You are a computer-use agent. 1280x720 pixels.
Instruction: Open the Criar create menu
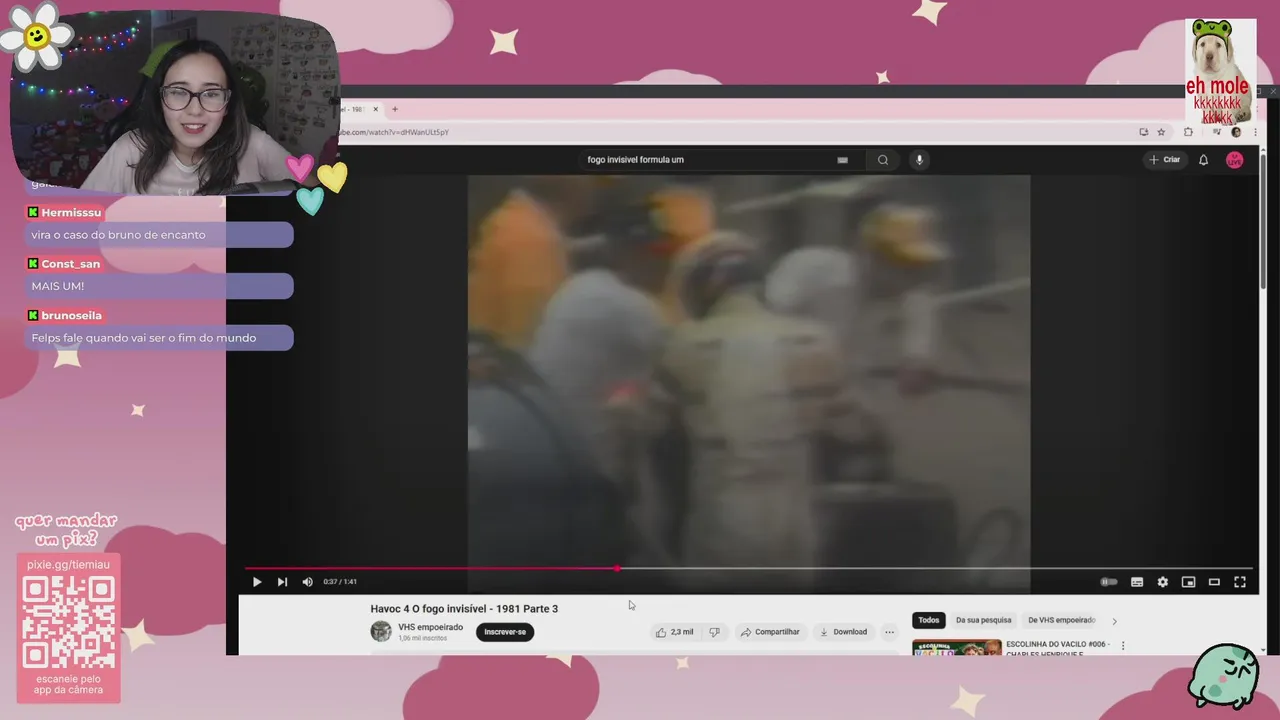coord(1165,160)
